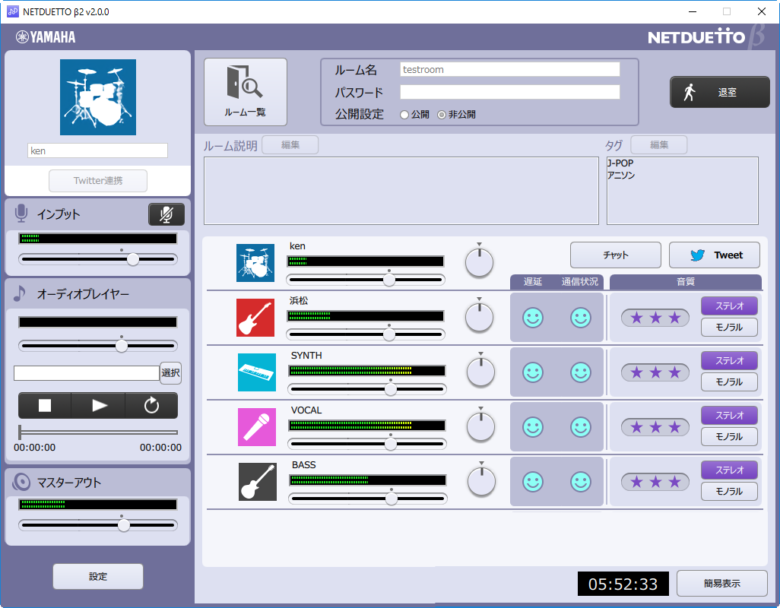Image resolution: width=780 pixels, height=608 pixels.
Task: Click the BASS delay smiley face
Action: coord(533,482)
